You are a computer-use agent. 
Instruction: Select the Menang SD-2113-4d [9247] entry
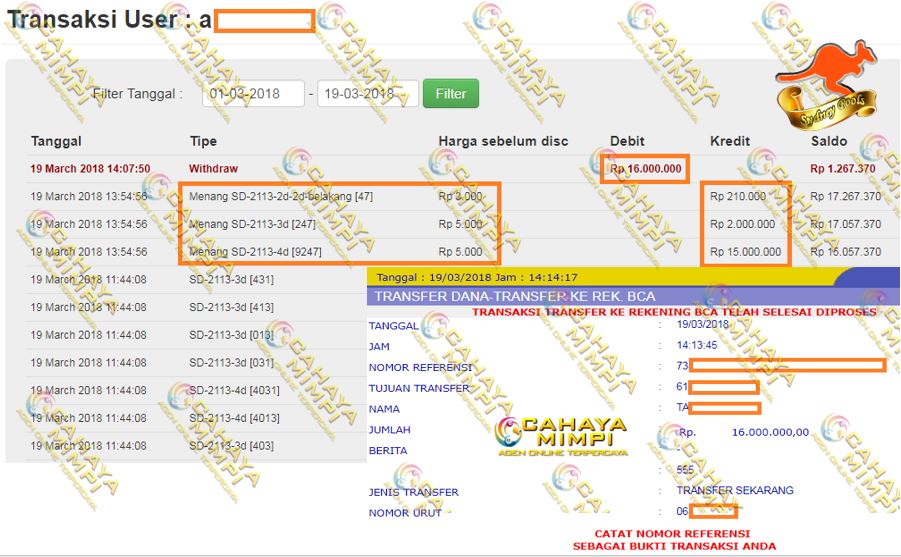(x=253, y=252)
